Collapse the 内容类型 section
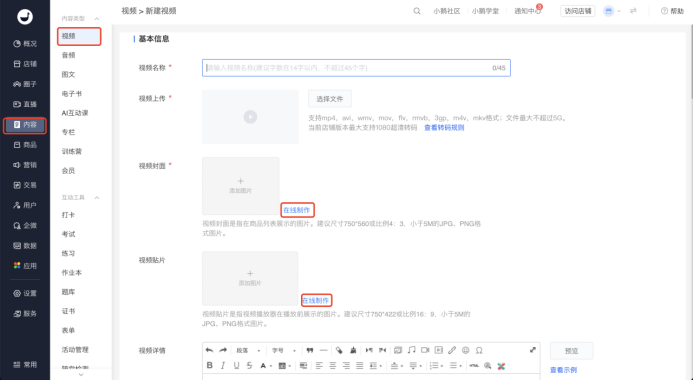 point(97,19)
